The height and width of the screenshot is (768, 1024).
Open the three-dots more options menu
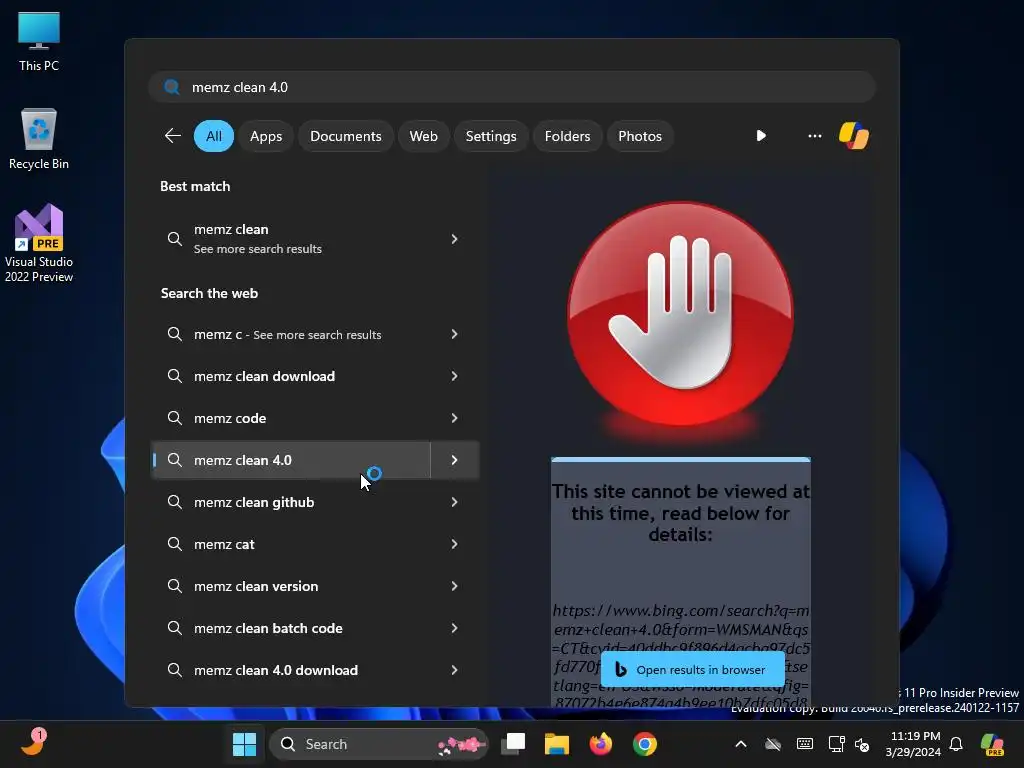814,136
